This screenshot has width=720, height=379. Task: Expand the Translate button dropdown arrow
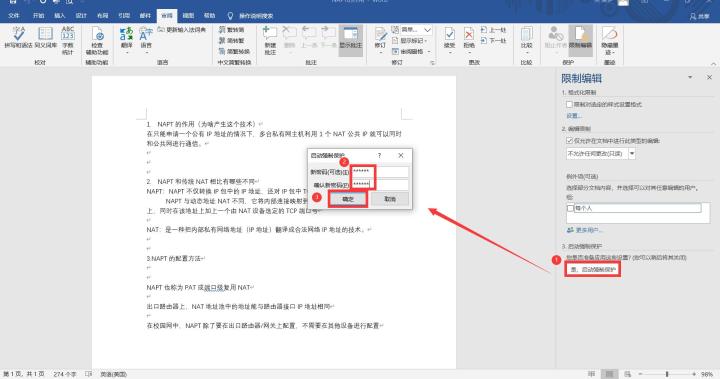pyautogui.click(x=126, y=52)
